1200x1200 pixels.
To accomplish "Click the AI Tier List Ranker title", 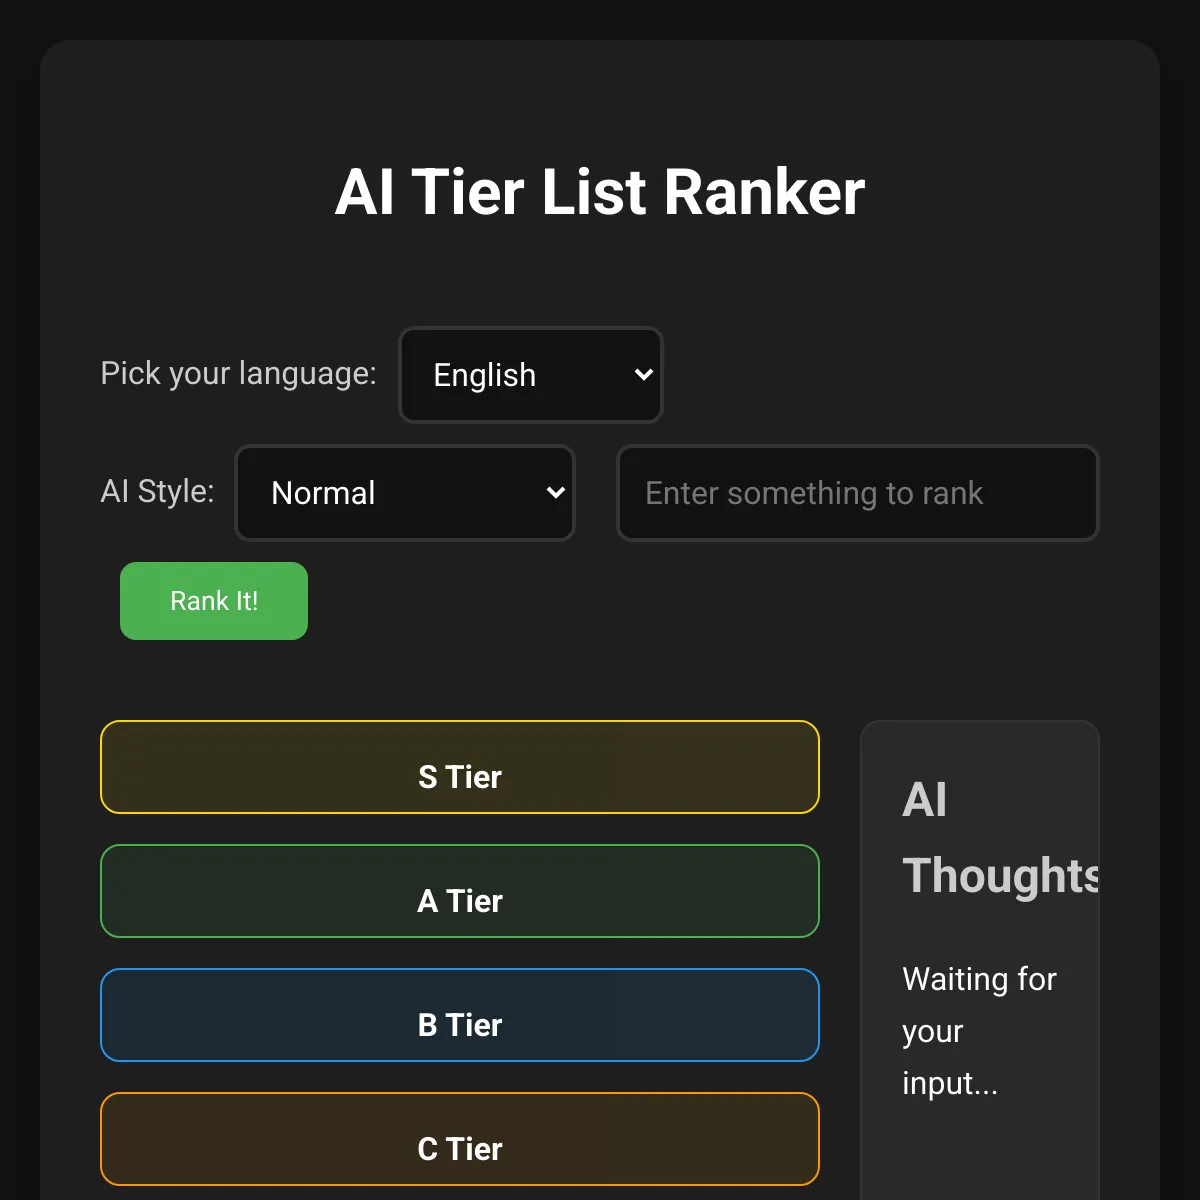I will tap(600, 191).
